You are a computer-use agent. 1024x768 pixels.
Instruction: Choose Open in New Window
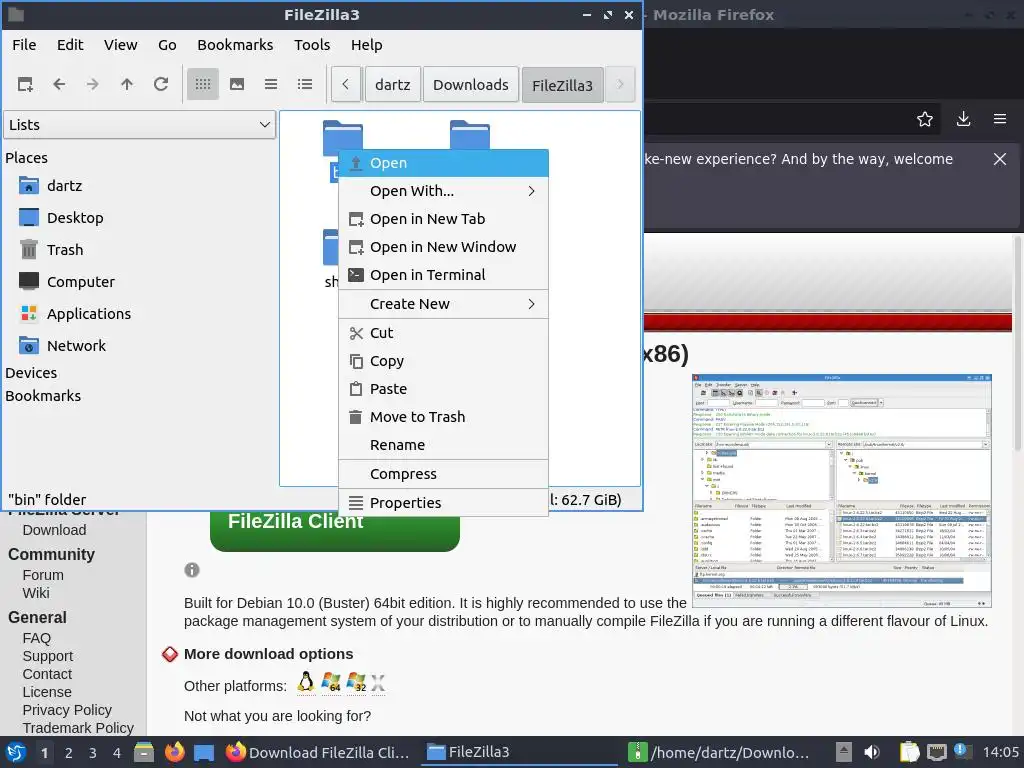click(x=443, y=248)
